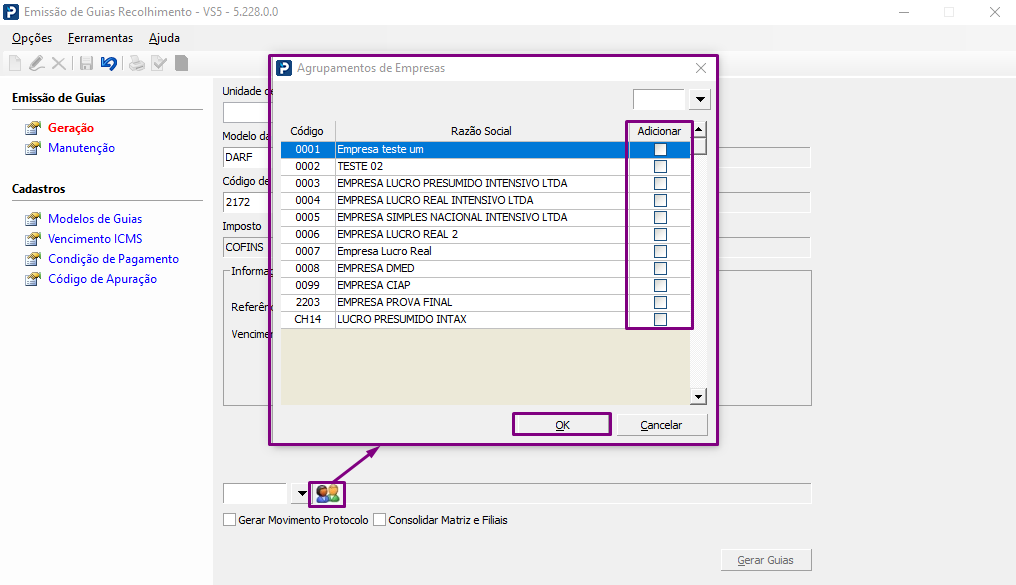Expand dropdown at top of Agrupamentos dialog
Screen dimensions: 1016x585
(x=700, y=99)
